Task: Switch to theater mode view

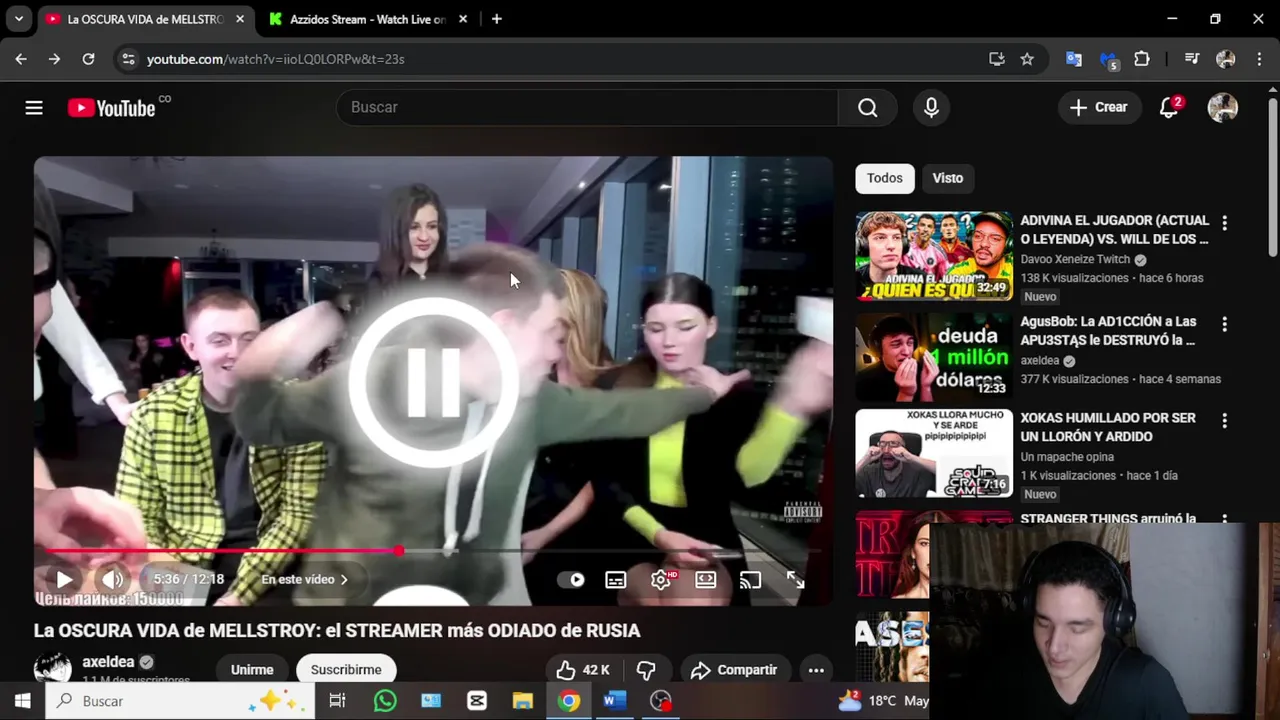Action: pyautogui.click(x=706, y=580)
